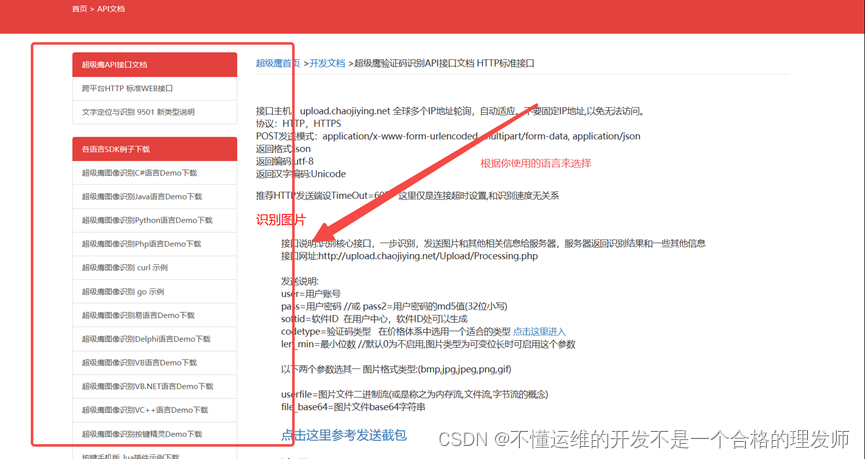Select 超级鹰API接口文档 sidebar header

(154, 65)
